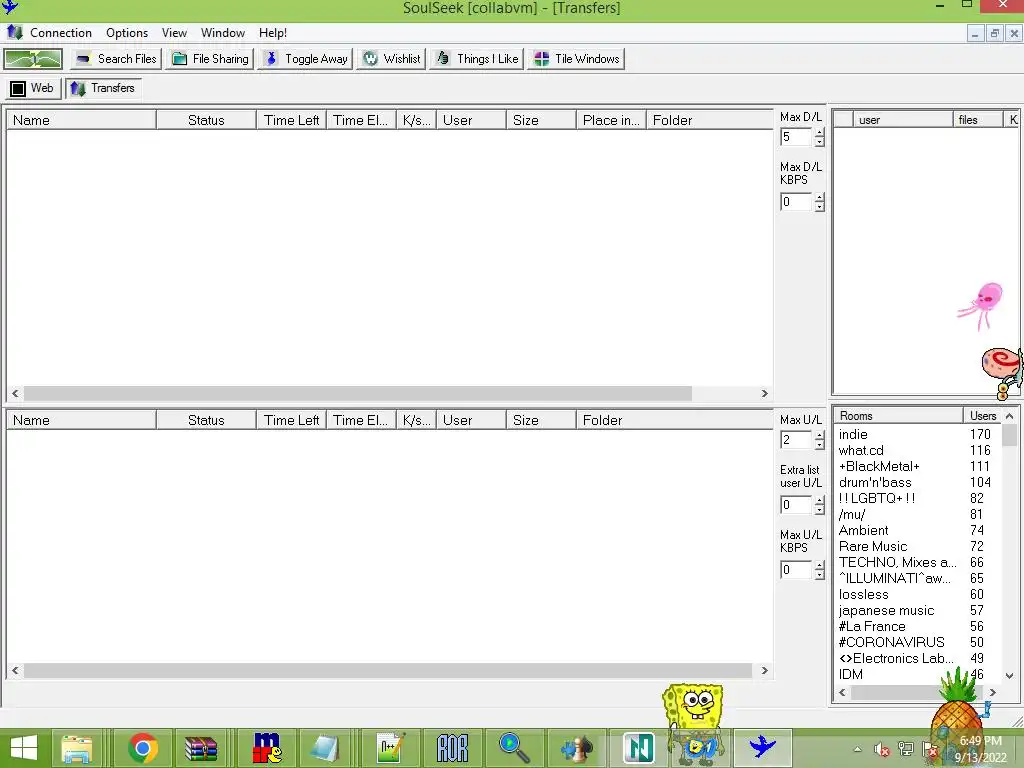Increase Extra list user U/L value
Viewport: 1024px width, 768px height.
(x=820, y=500)
